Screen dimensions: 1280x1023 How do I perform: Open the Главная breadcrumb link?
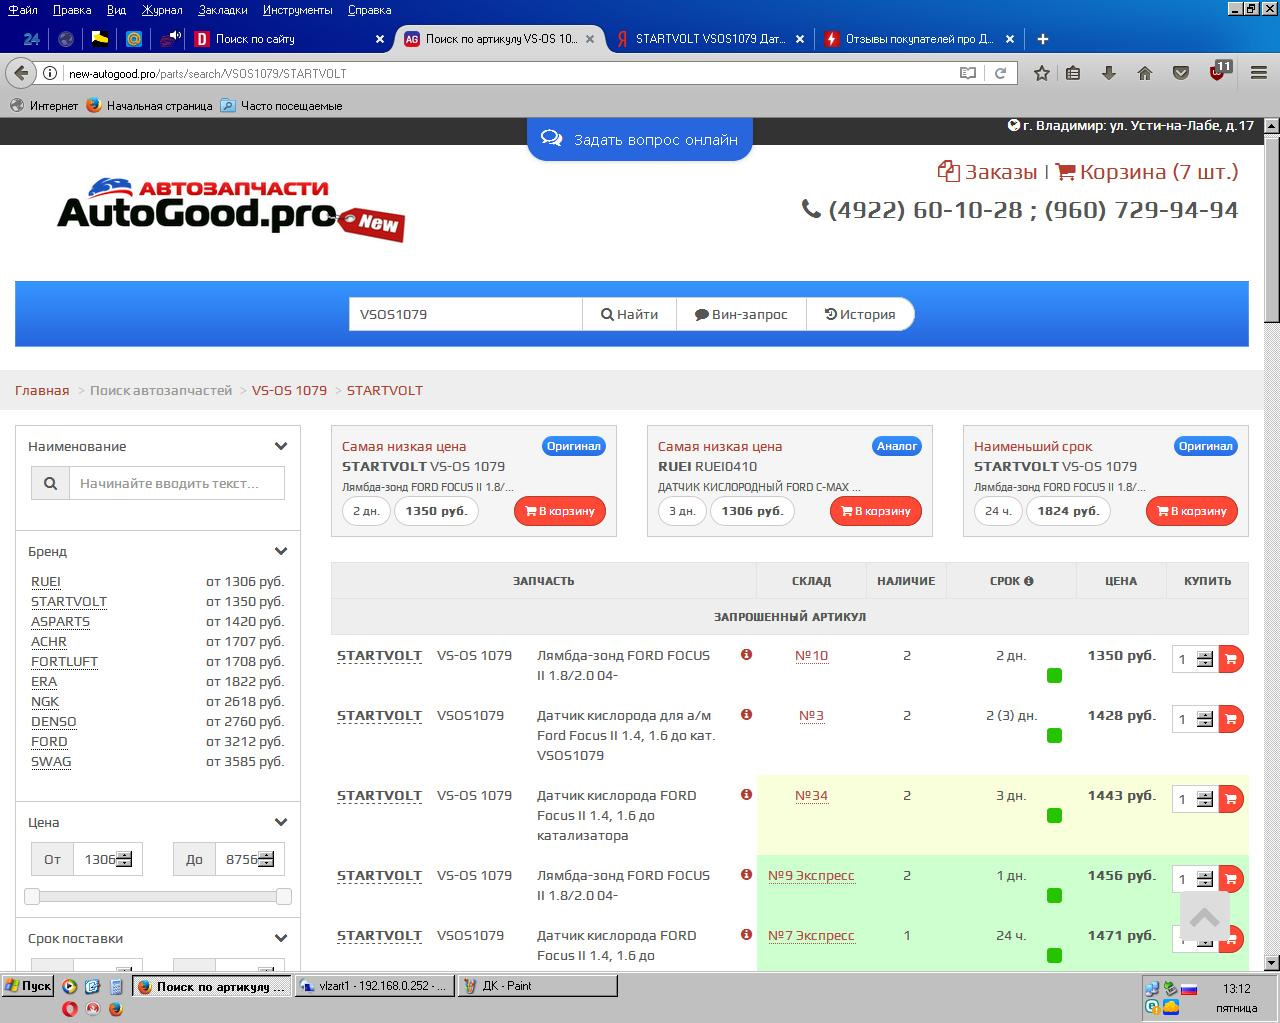point(42,390)
